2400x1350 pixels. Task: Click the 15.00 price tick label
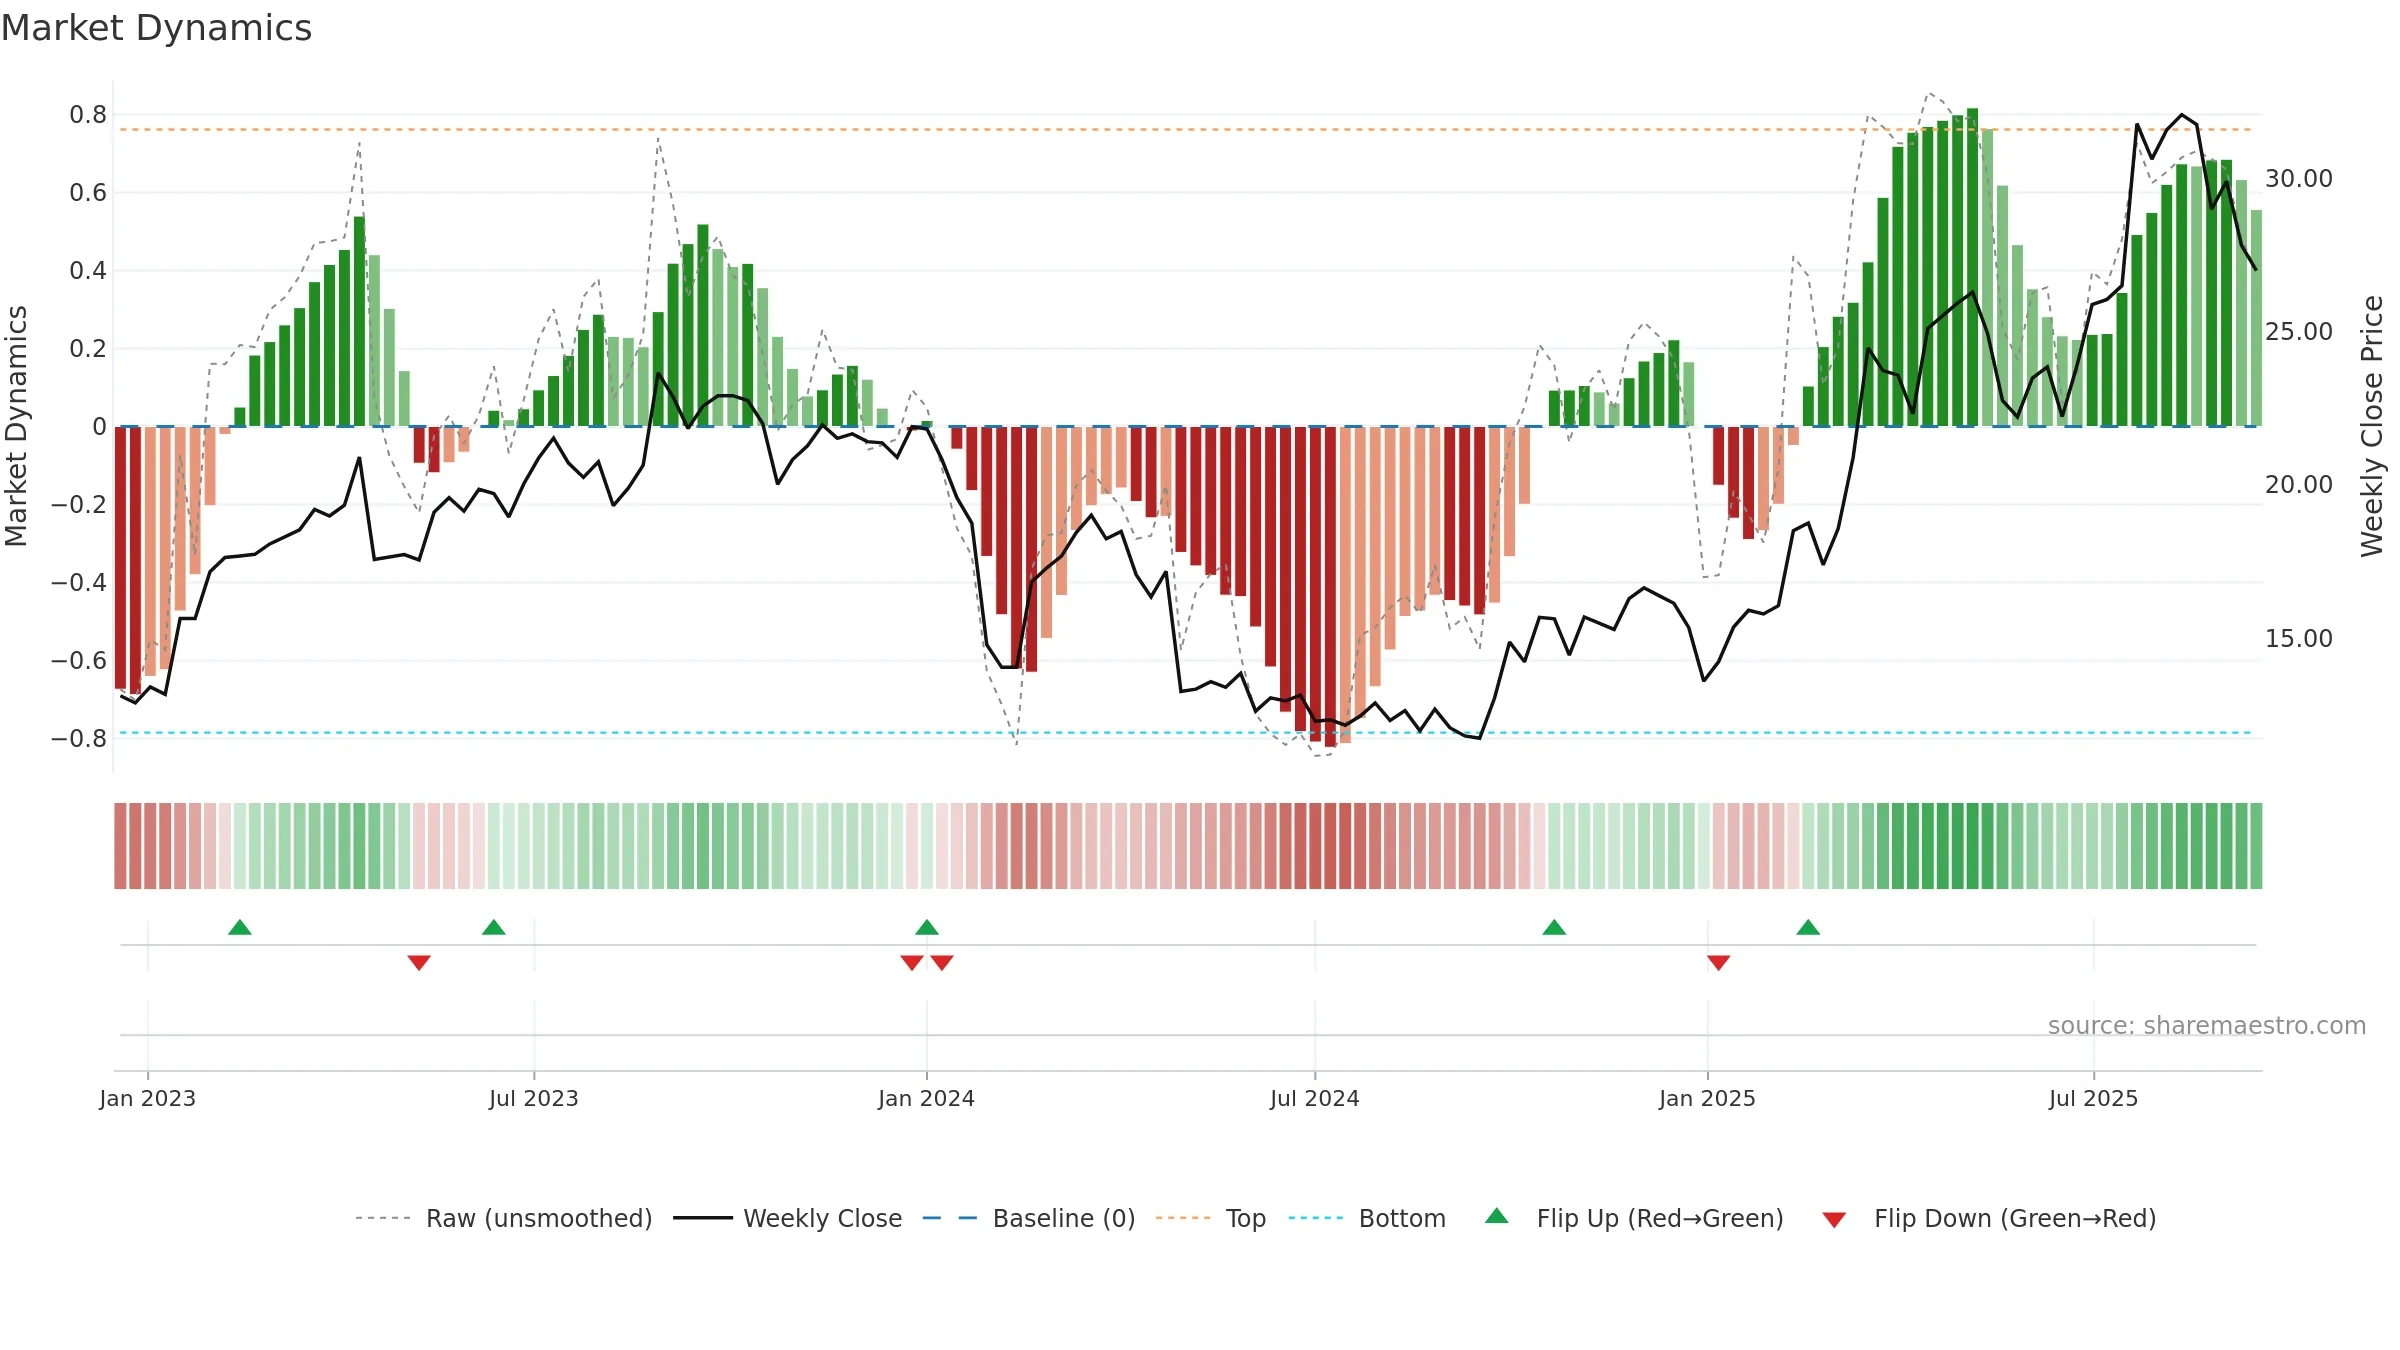[x=2299, y=638]
